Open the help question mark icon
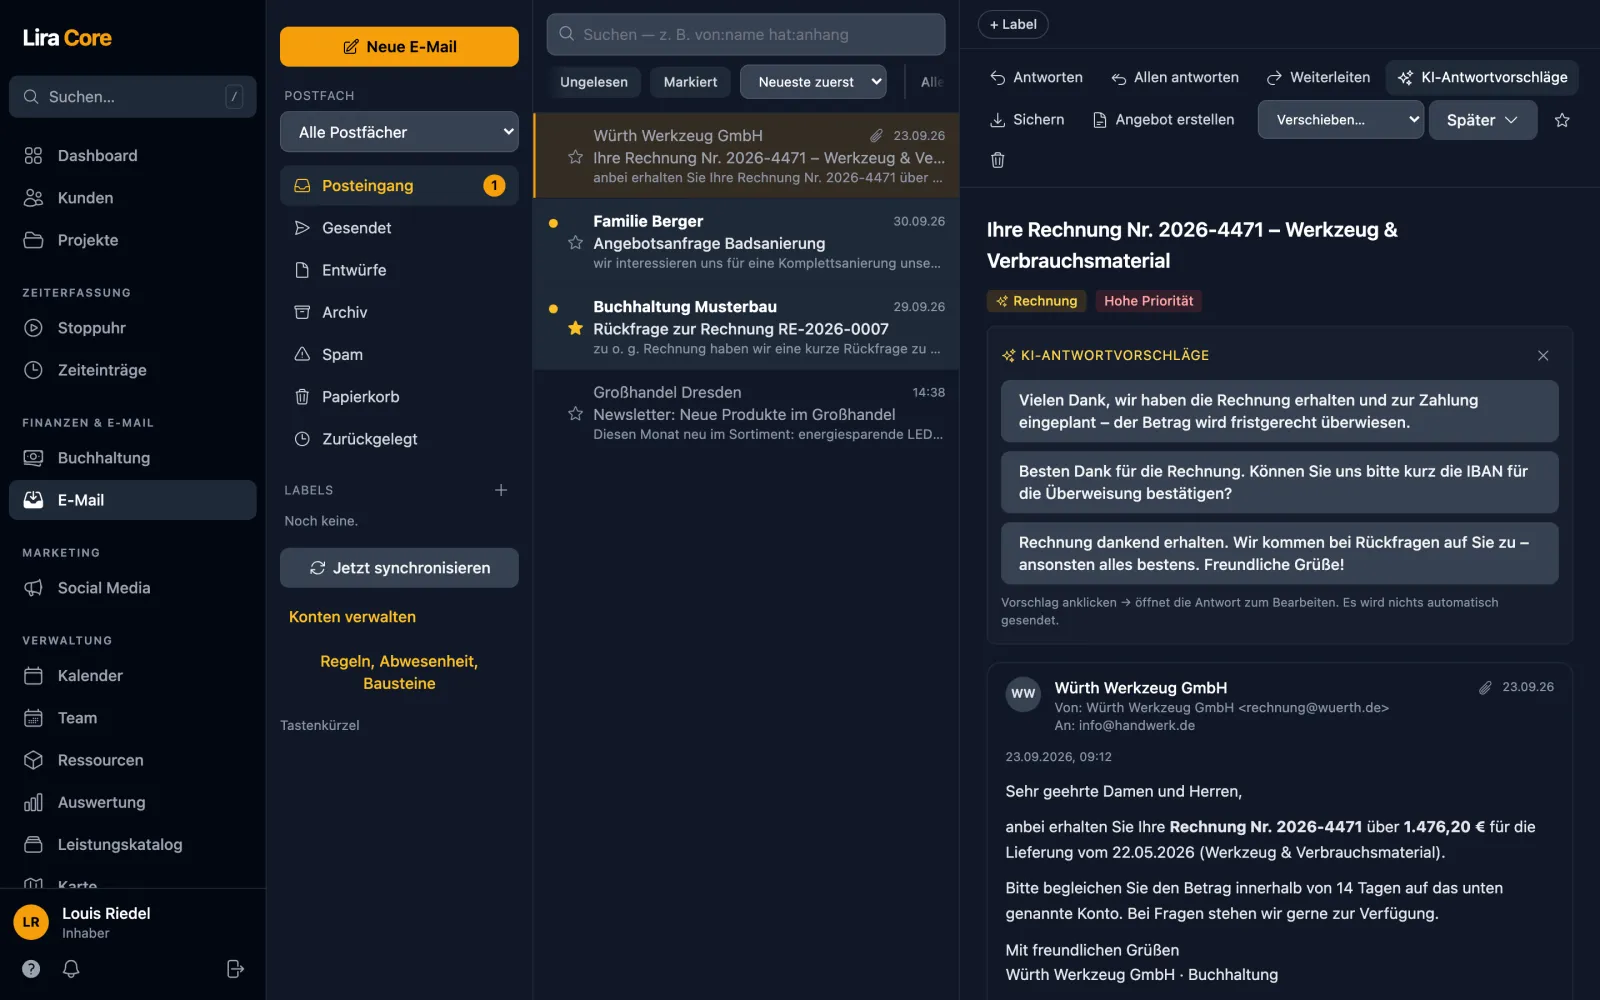The image size is (1600, 1000). 31,969
